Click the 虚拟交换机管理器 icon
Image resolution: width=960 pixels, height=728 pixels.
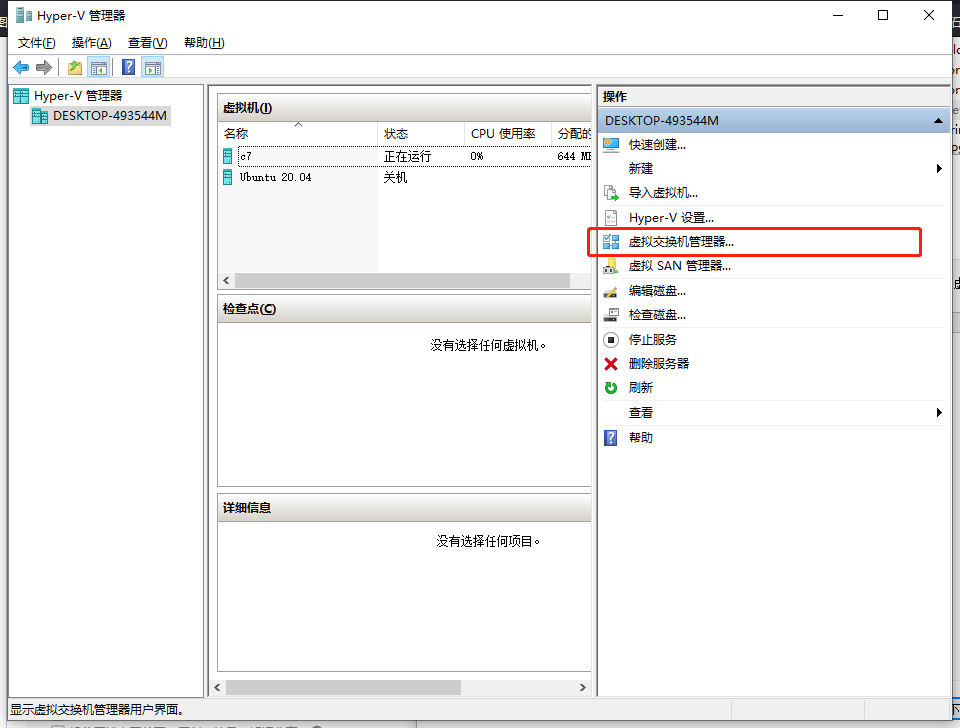point(611,242)
